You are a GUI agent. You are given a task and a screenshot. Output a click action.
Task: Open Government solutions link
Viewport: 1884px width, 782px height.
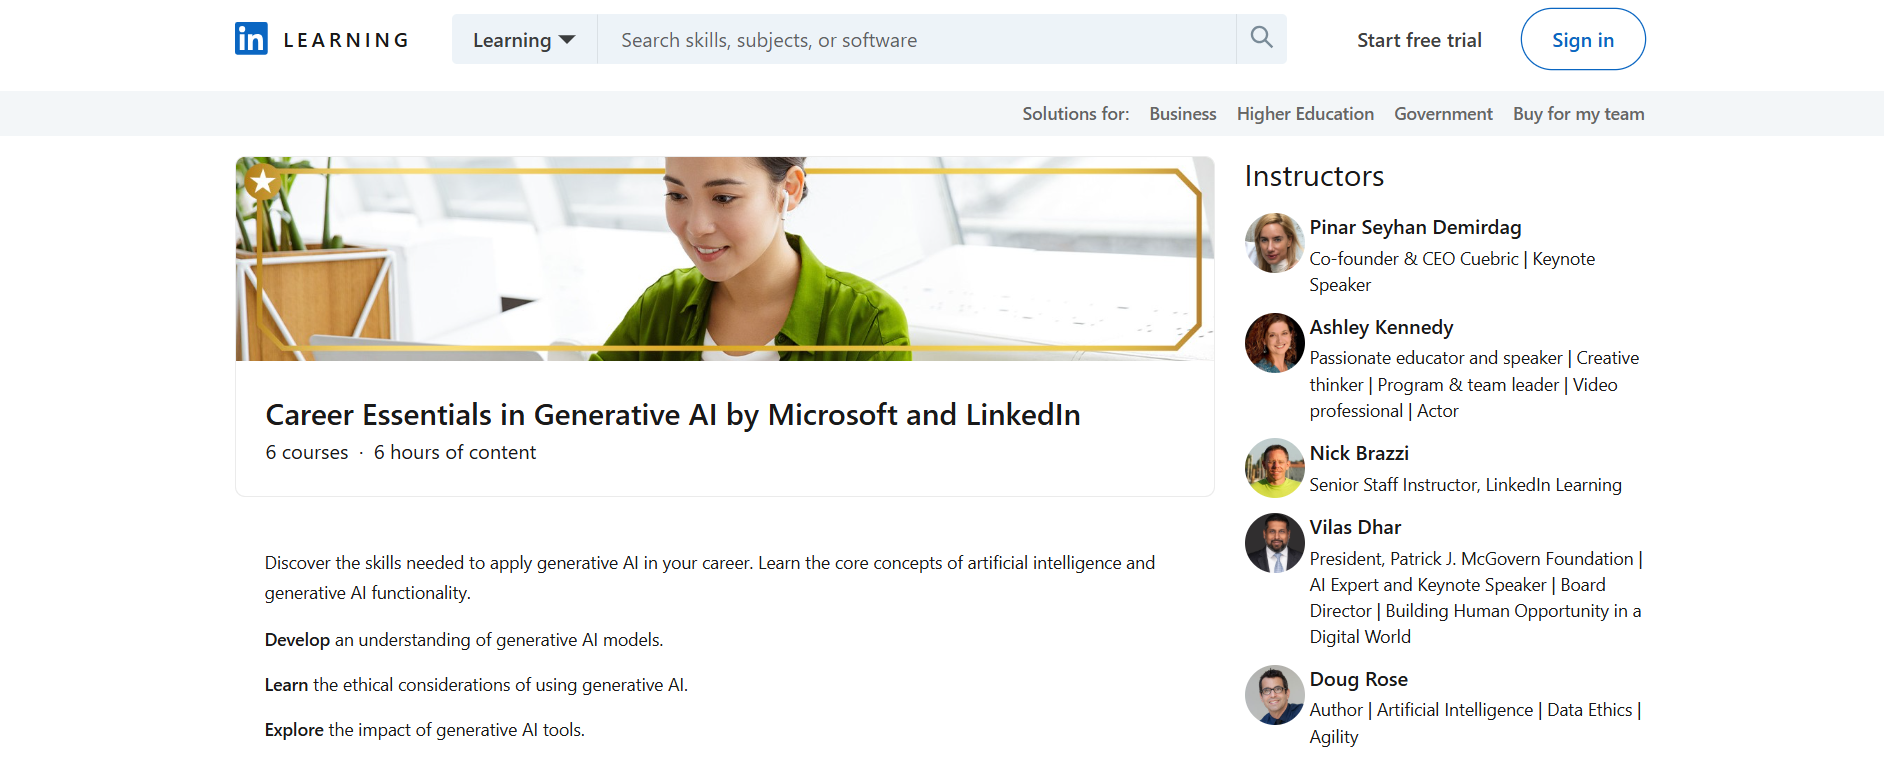pos(1443,114)
